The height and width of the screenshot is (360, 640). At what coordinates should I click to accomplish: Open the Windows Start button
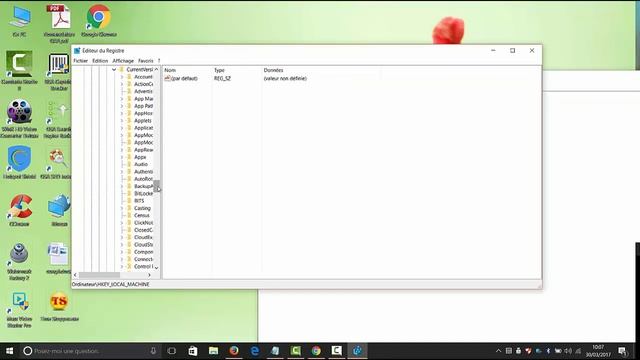(9, 351)
